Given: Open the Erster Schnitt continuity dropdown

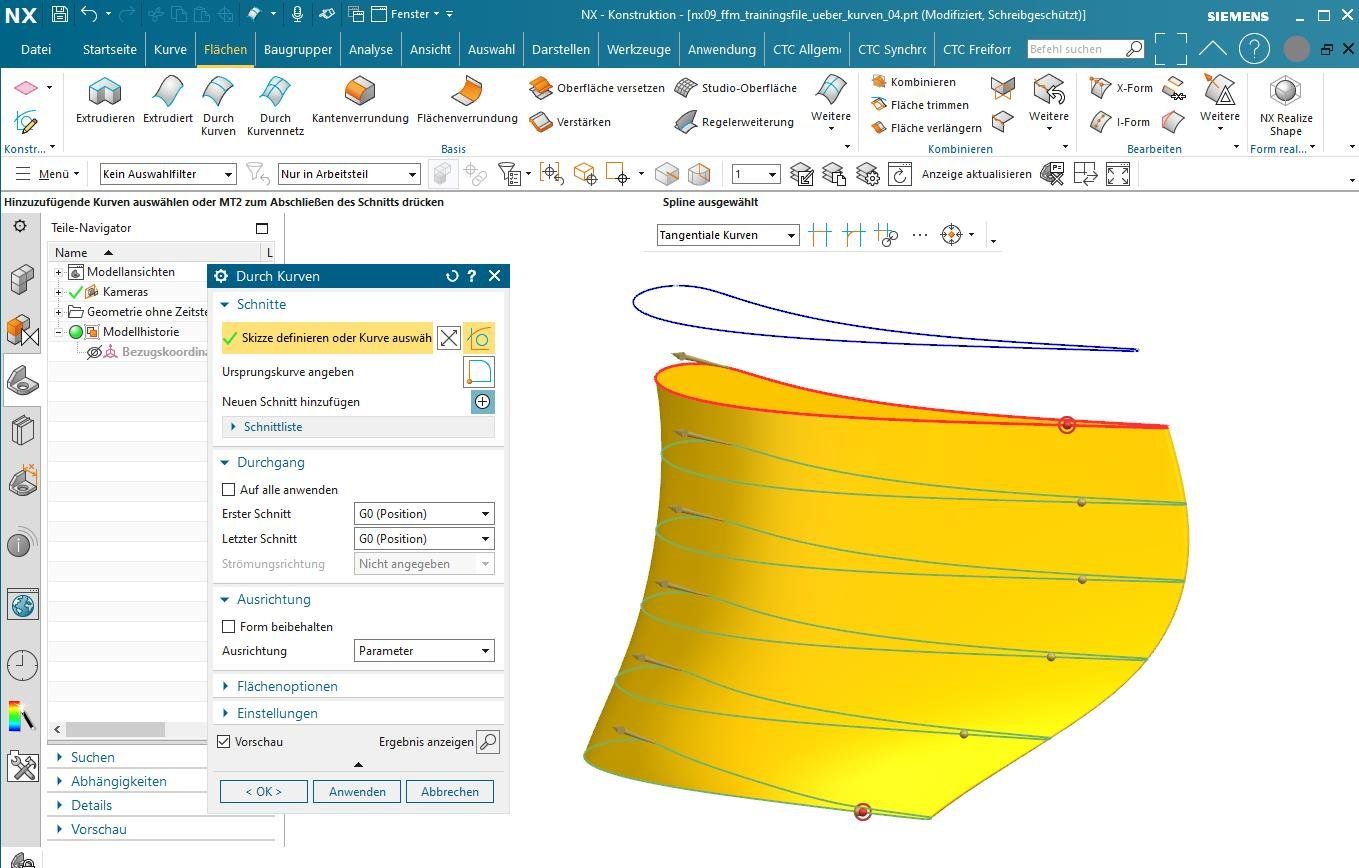Looking at the screenshot, I should click(424, 514).
